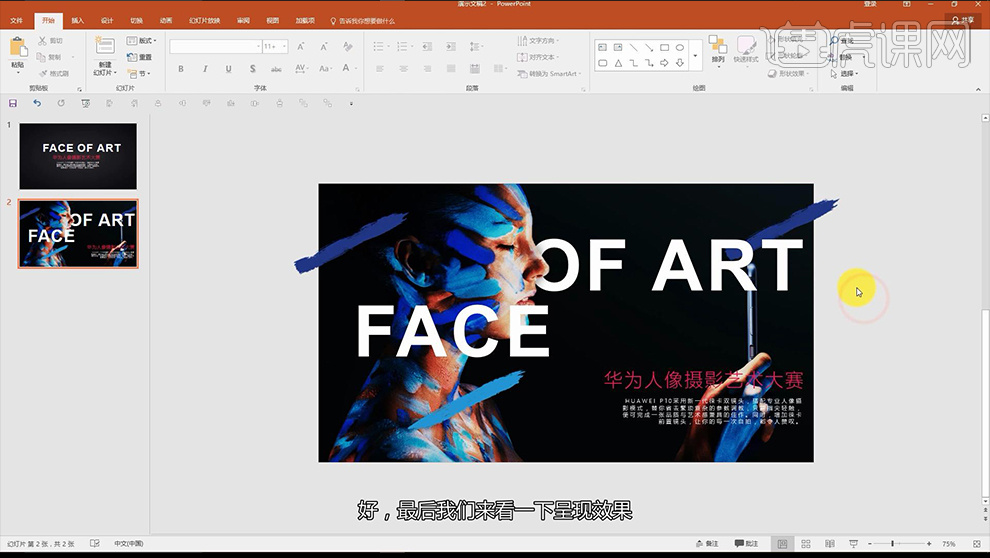Expand the shapes gallery more arrow
The height and width of the screenshot is (558, 990).
(695, 56)
